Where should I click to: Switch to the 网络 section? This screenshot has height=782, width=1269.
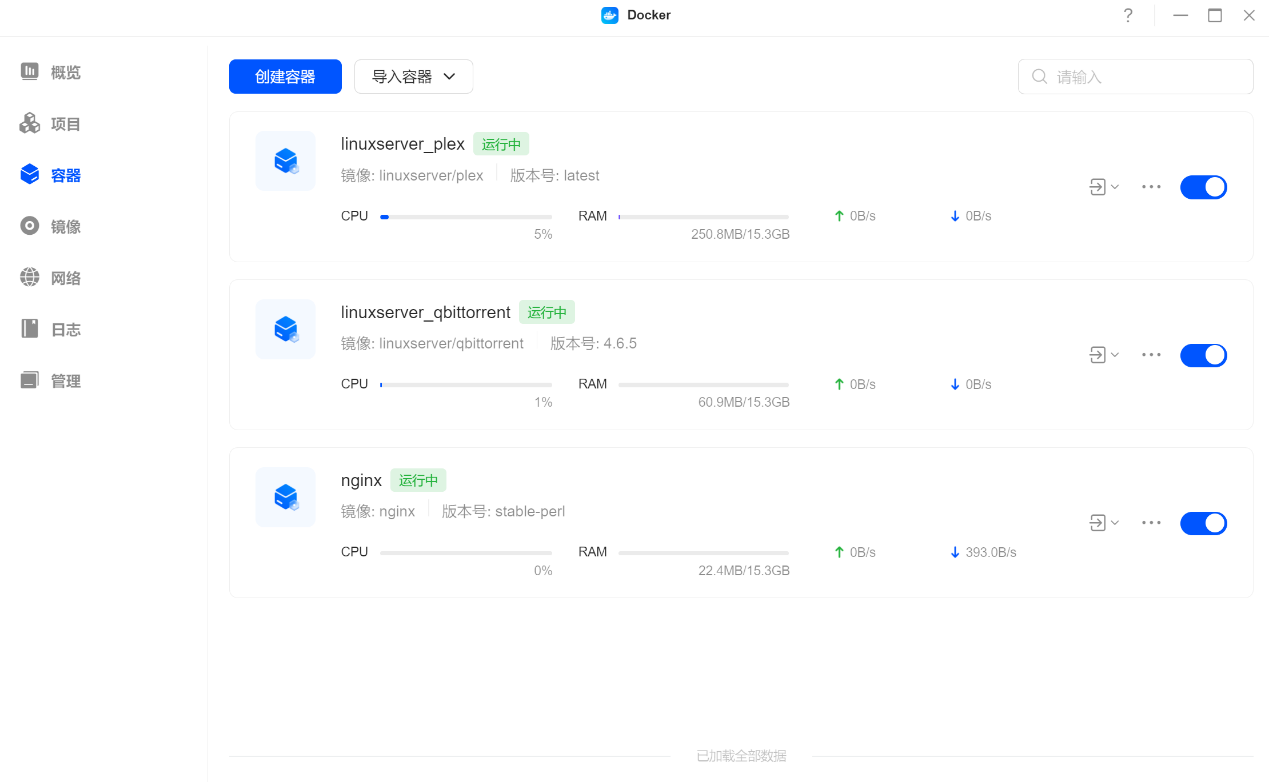click(66, 278)
